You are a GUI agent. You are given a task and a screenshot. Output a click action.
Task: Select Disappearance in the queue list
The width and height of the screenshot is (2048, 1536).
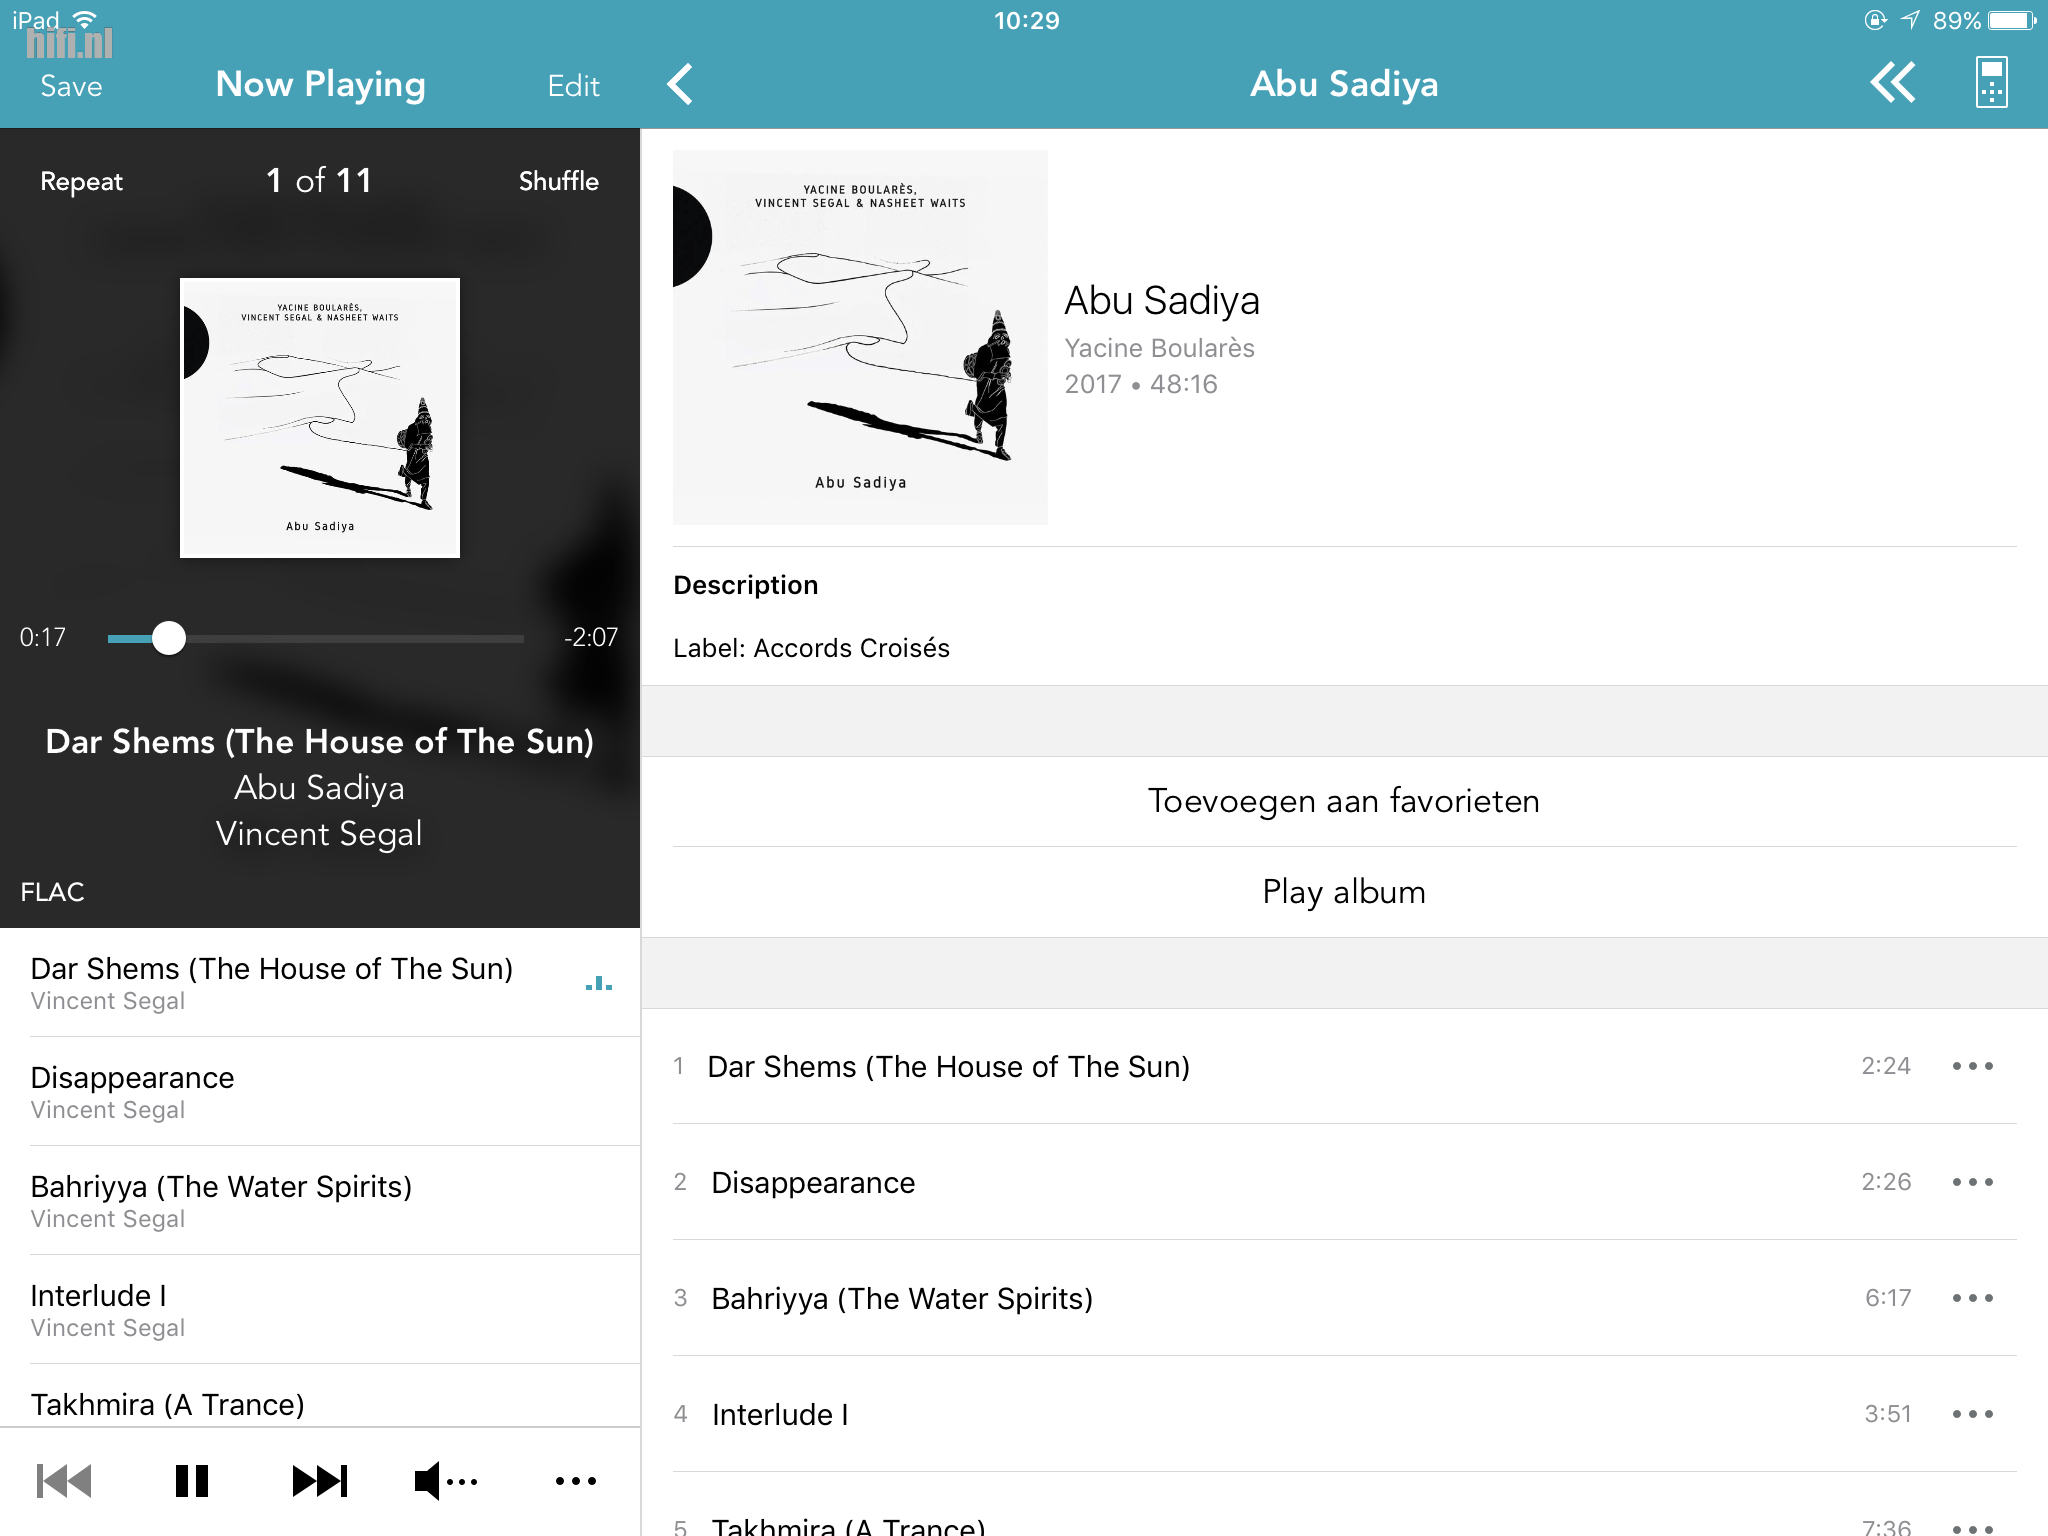click(x=320, y=1092)
